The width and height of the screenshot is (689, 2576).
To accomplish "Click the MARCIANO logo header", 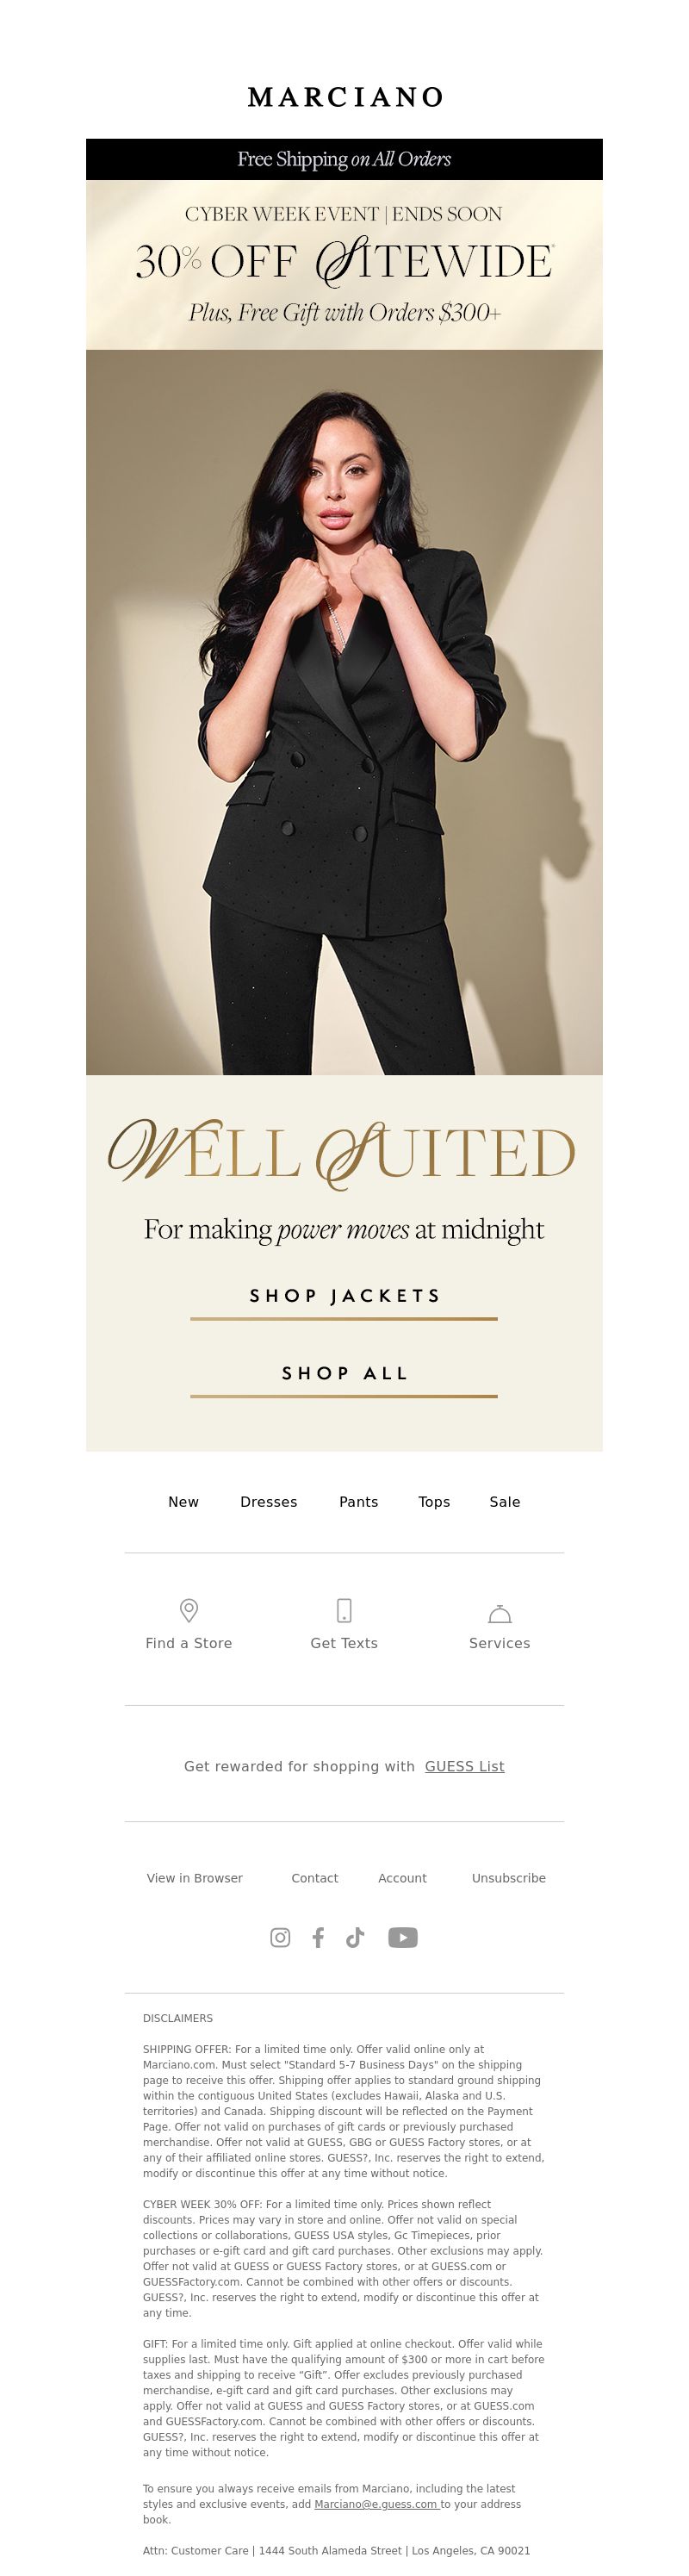I will coord(345,97).
